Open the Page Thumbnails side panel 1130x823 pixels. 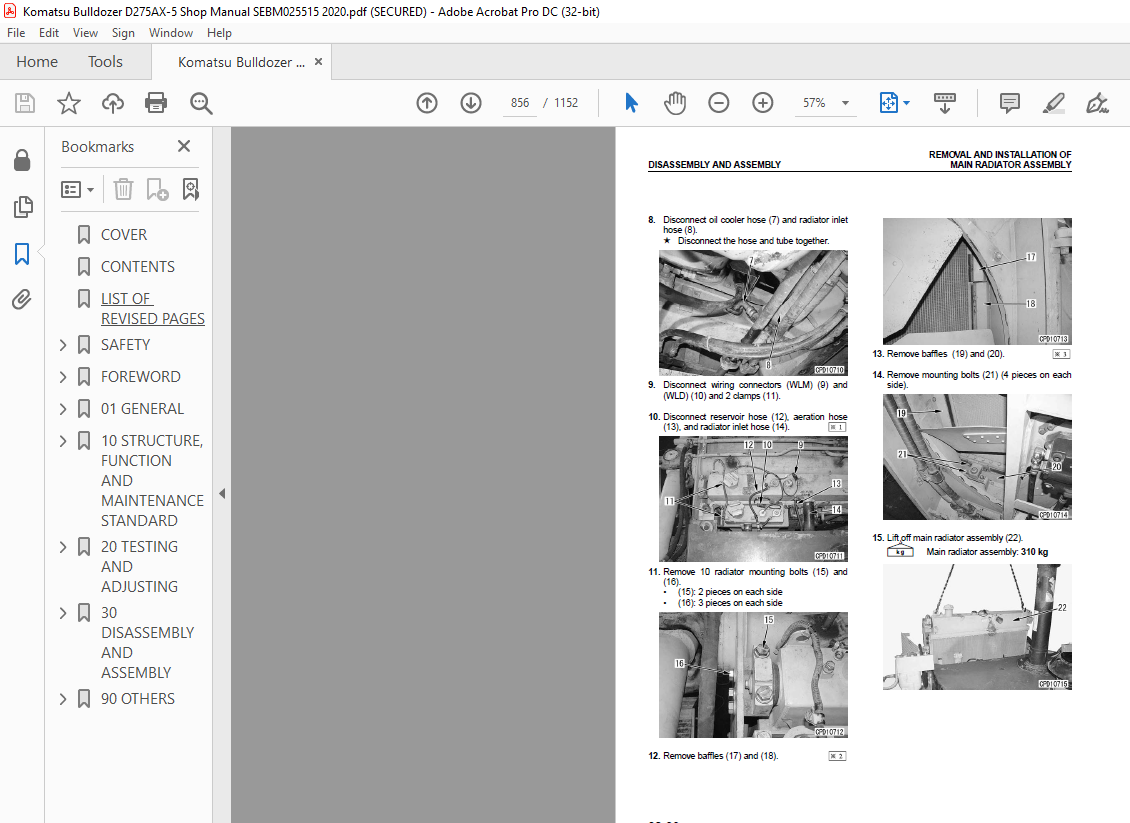coord(22,207)
